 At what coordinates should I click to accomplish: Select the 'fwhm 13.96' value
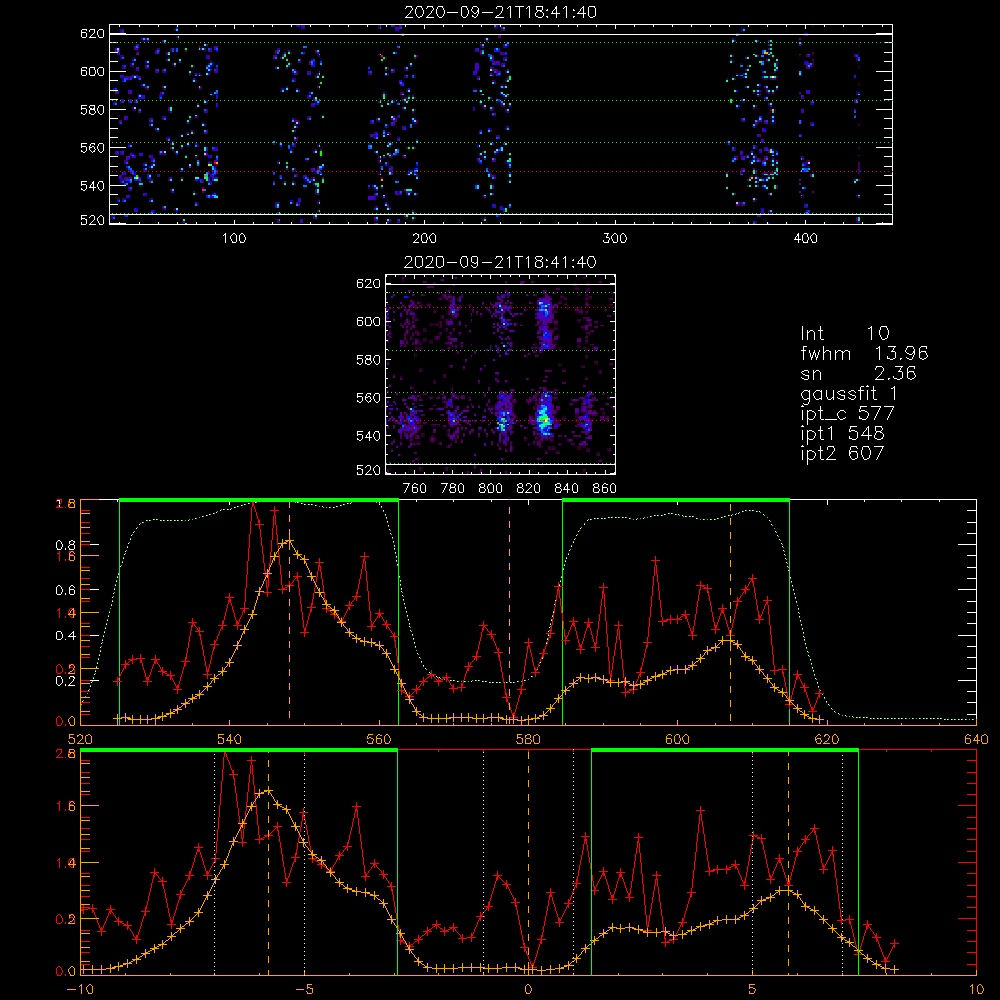tap(864, 353)
